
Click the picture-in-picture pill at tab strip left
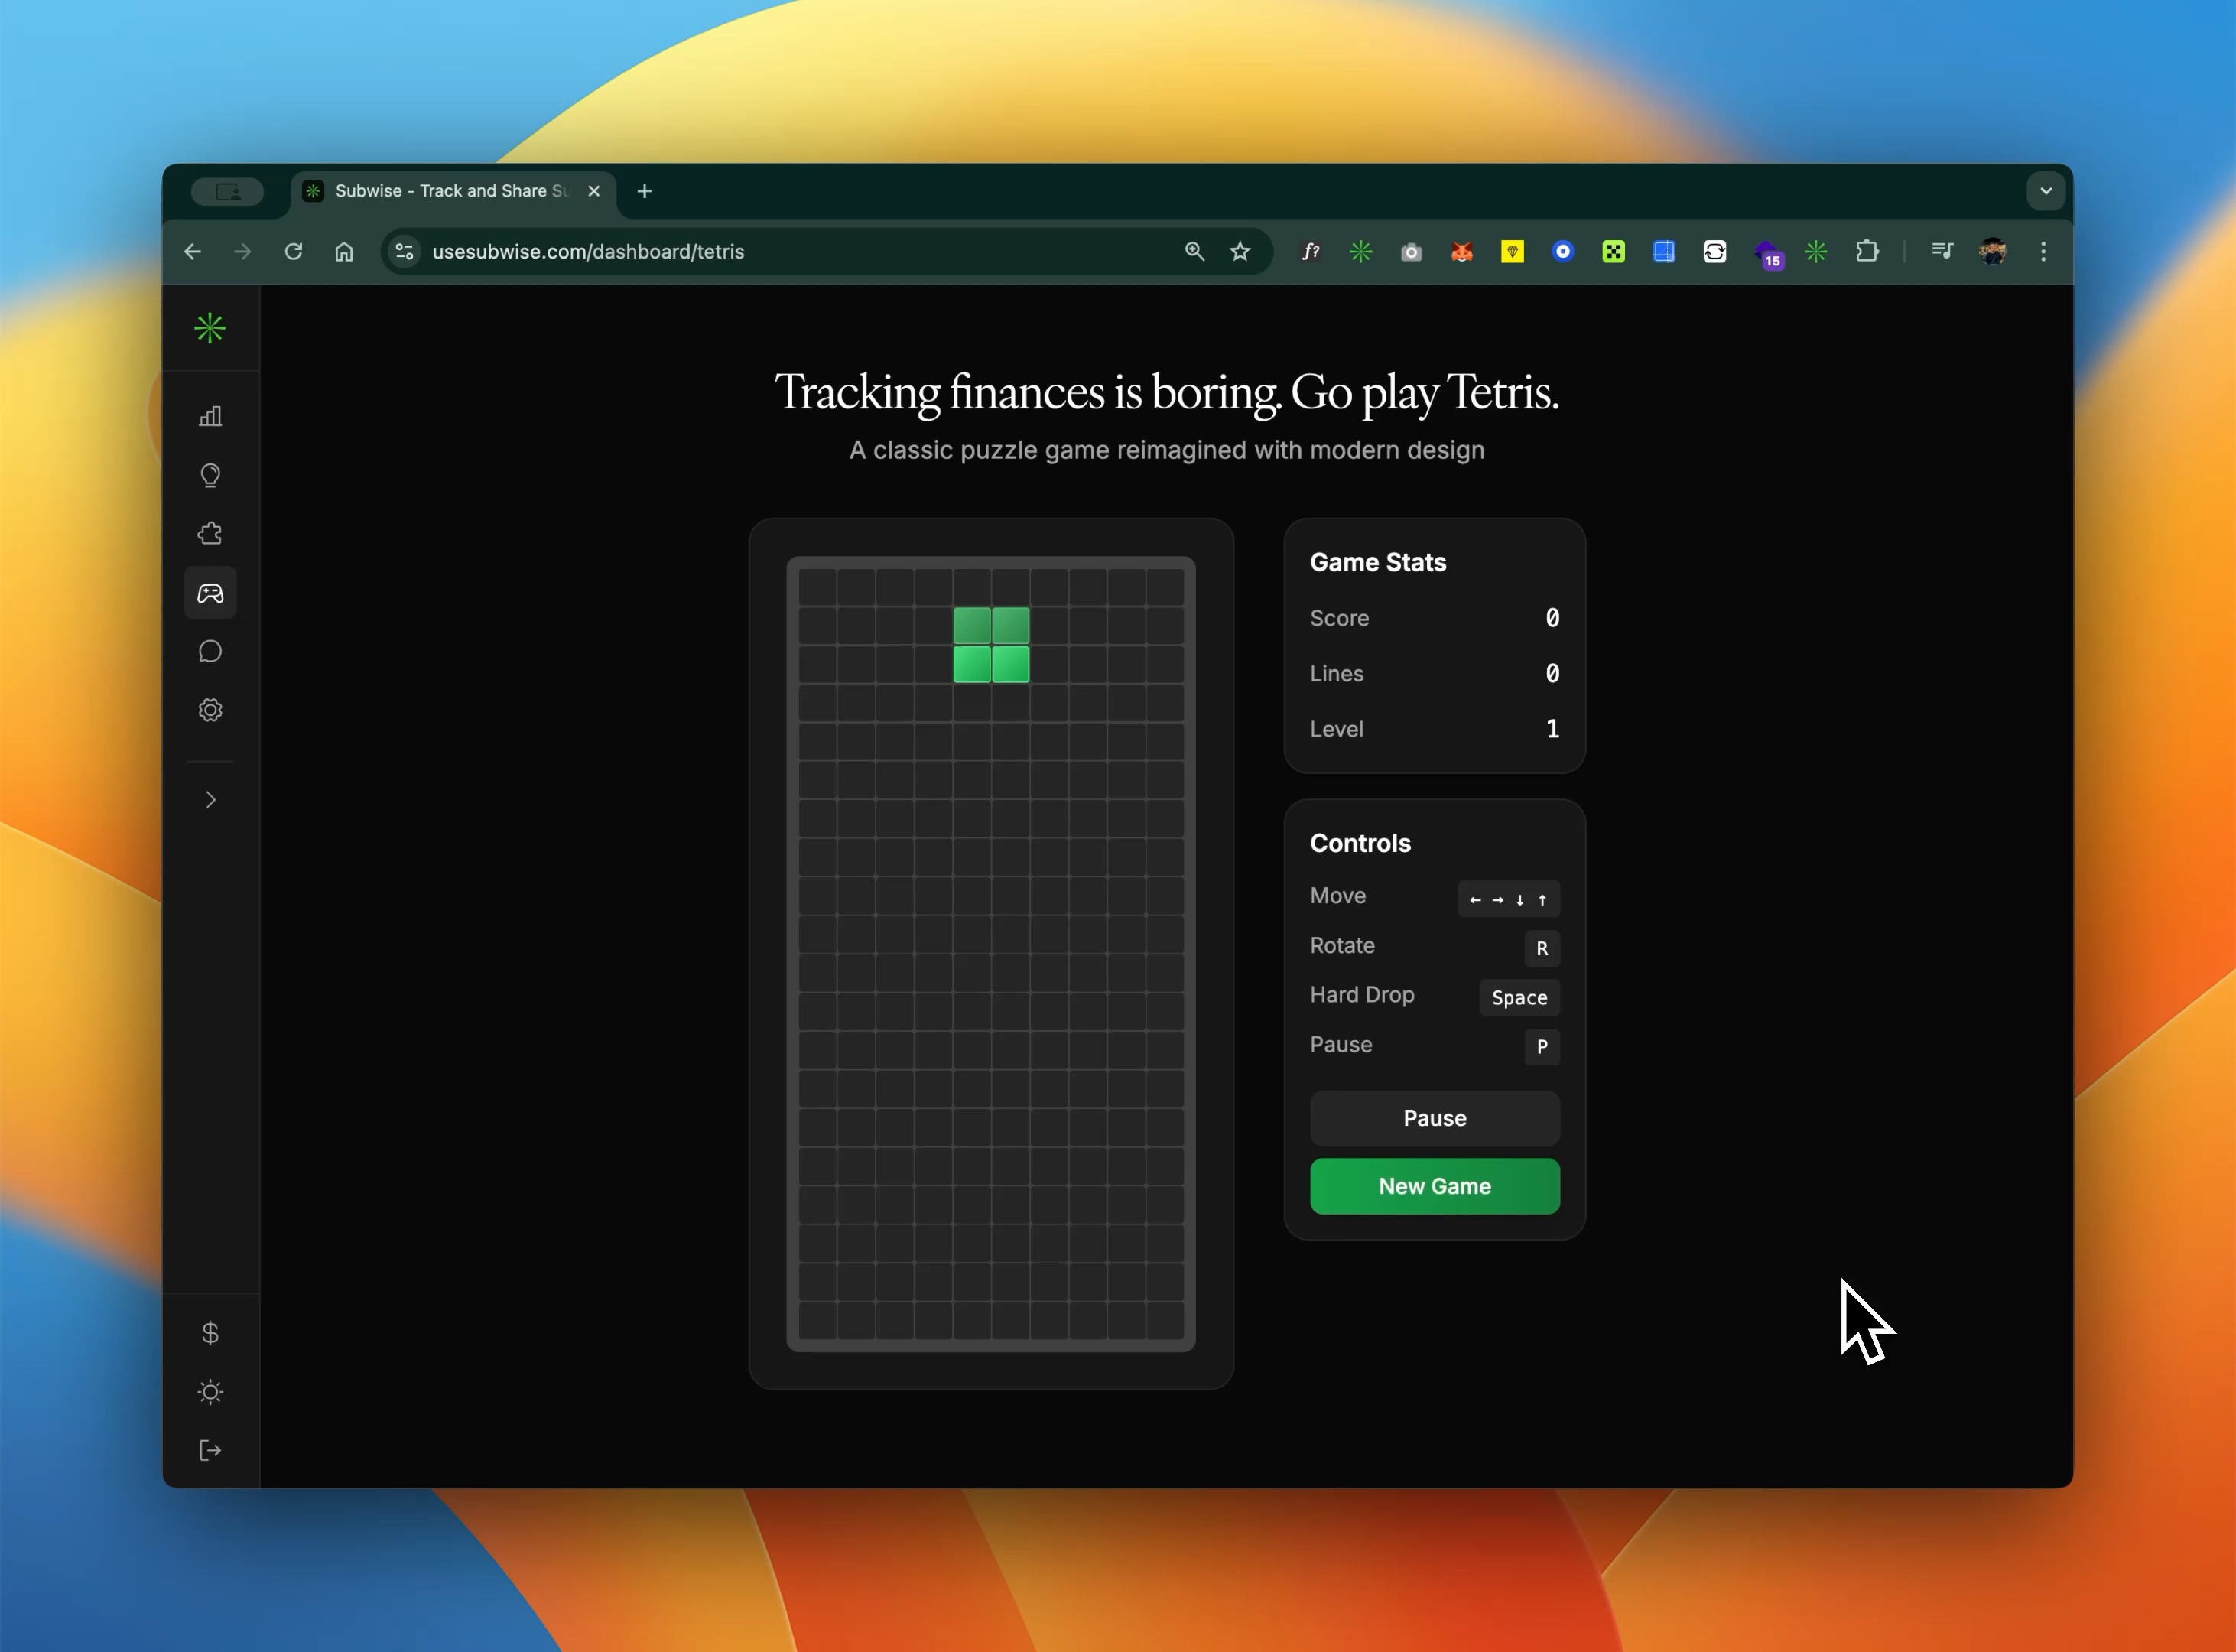(228, 191)
